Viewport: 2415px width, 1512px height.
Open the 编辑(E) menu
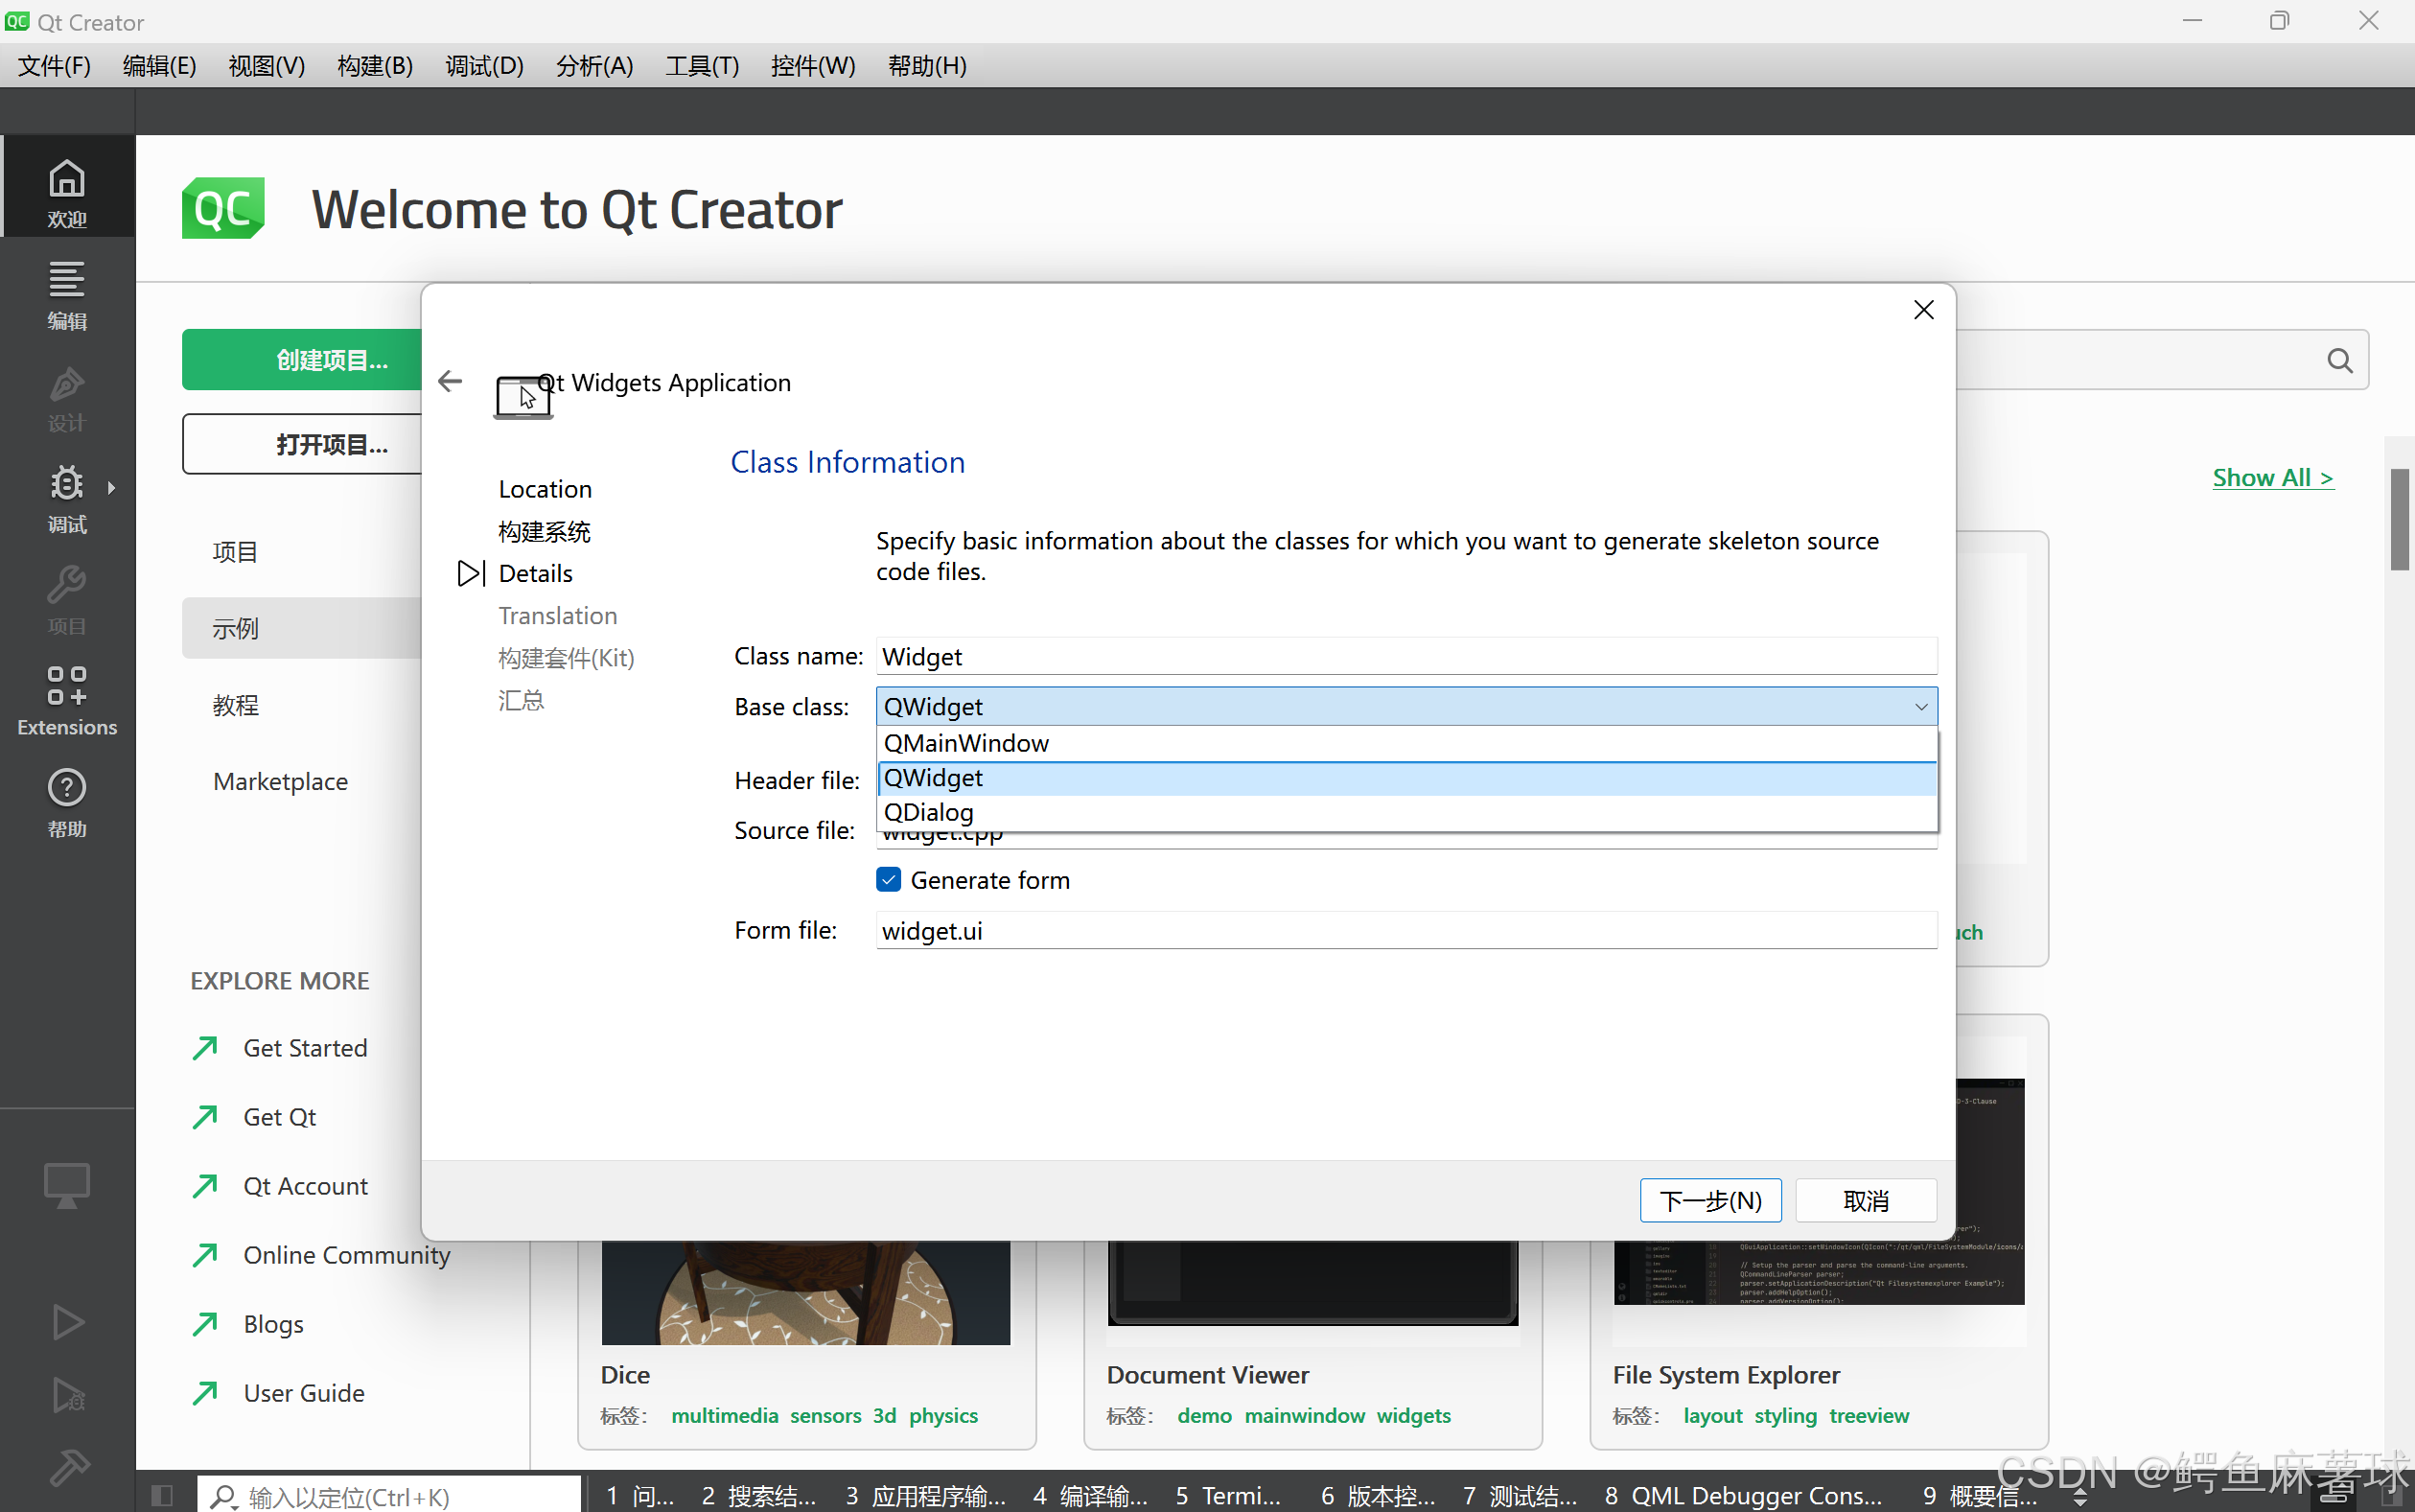point(159,65)
